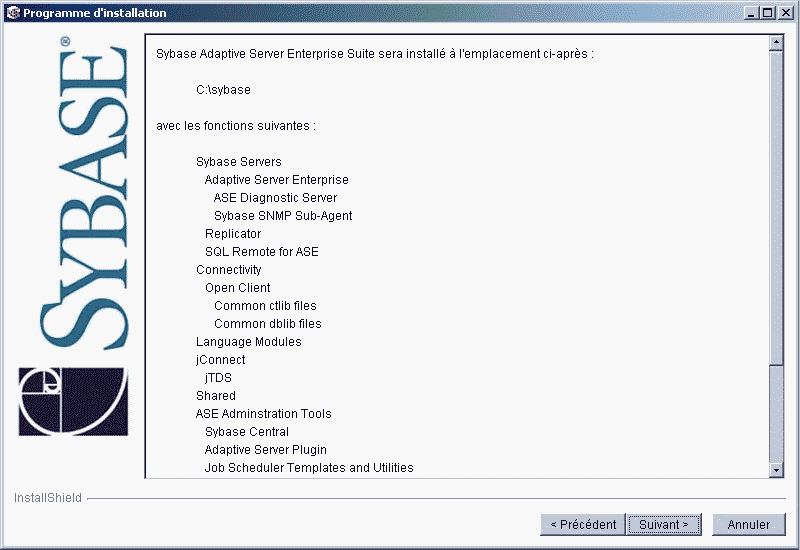Select the Adaptive Server Enterprise line
The image size is (800, 550).
[x=276, y=180]
